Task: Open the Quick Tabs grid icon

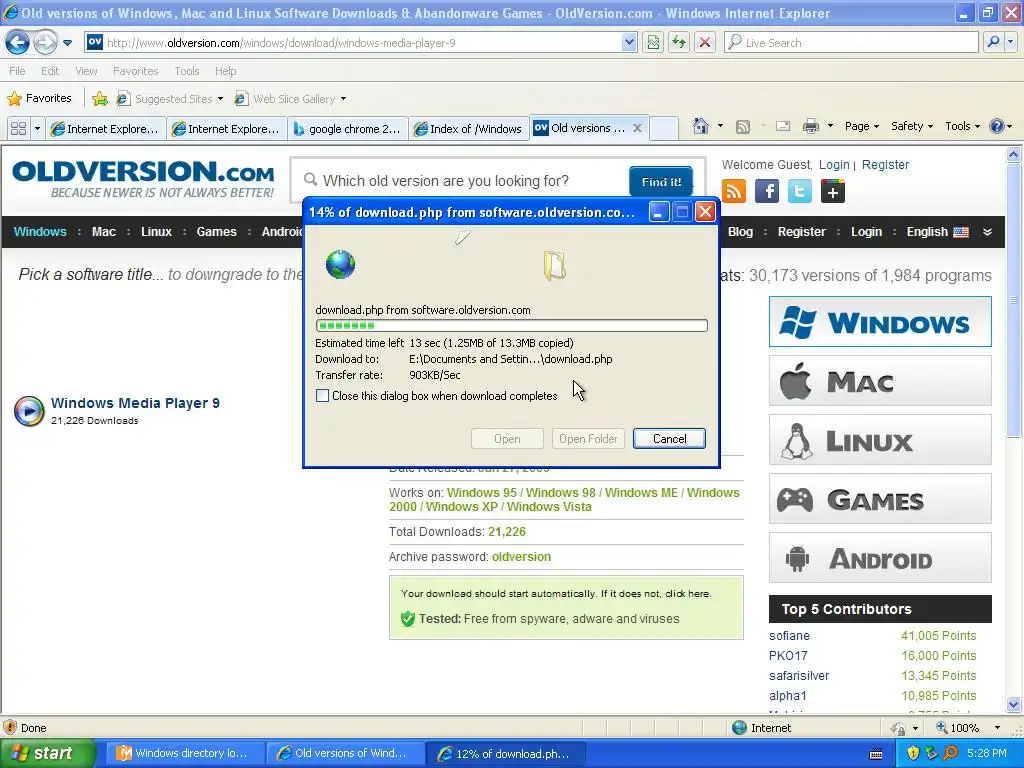Action: [18, 129]
